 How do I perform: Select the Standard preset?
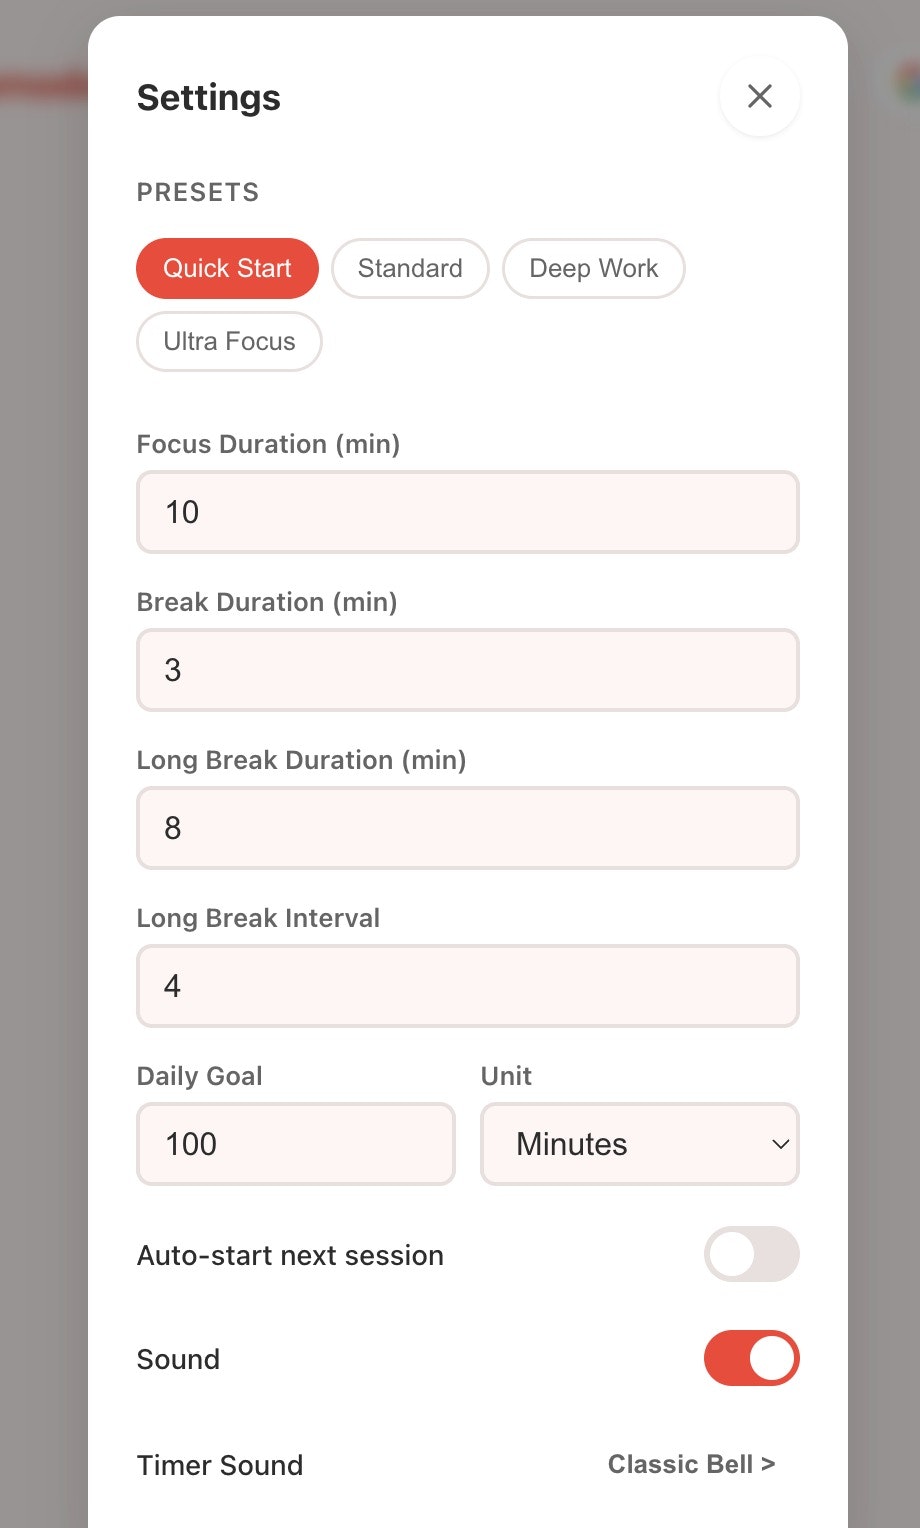410,268
